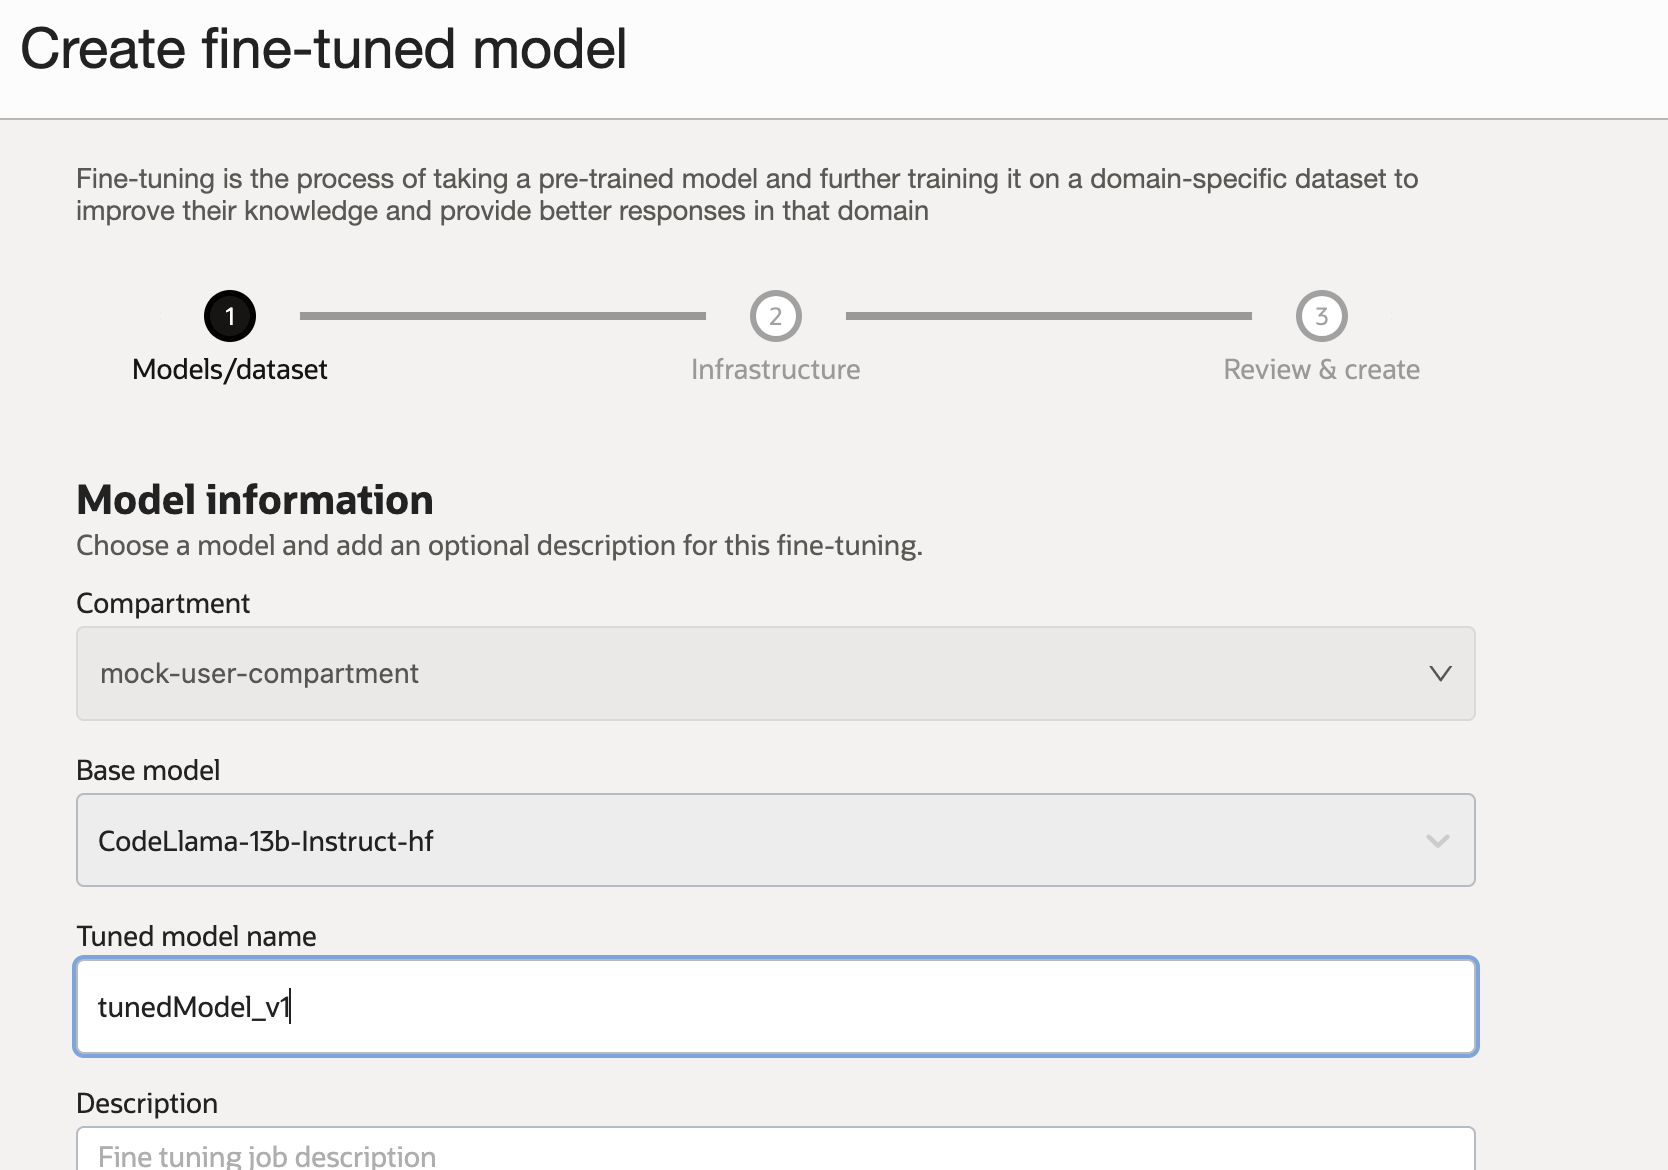Click the Description field label
The height and width of the screenshot is (1170, 1668).
click(x=147, y=1104)
